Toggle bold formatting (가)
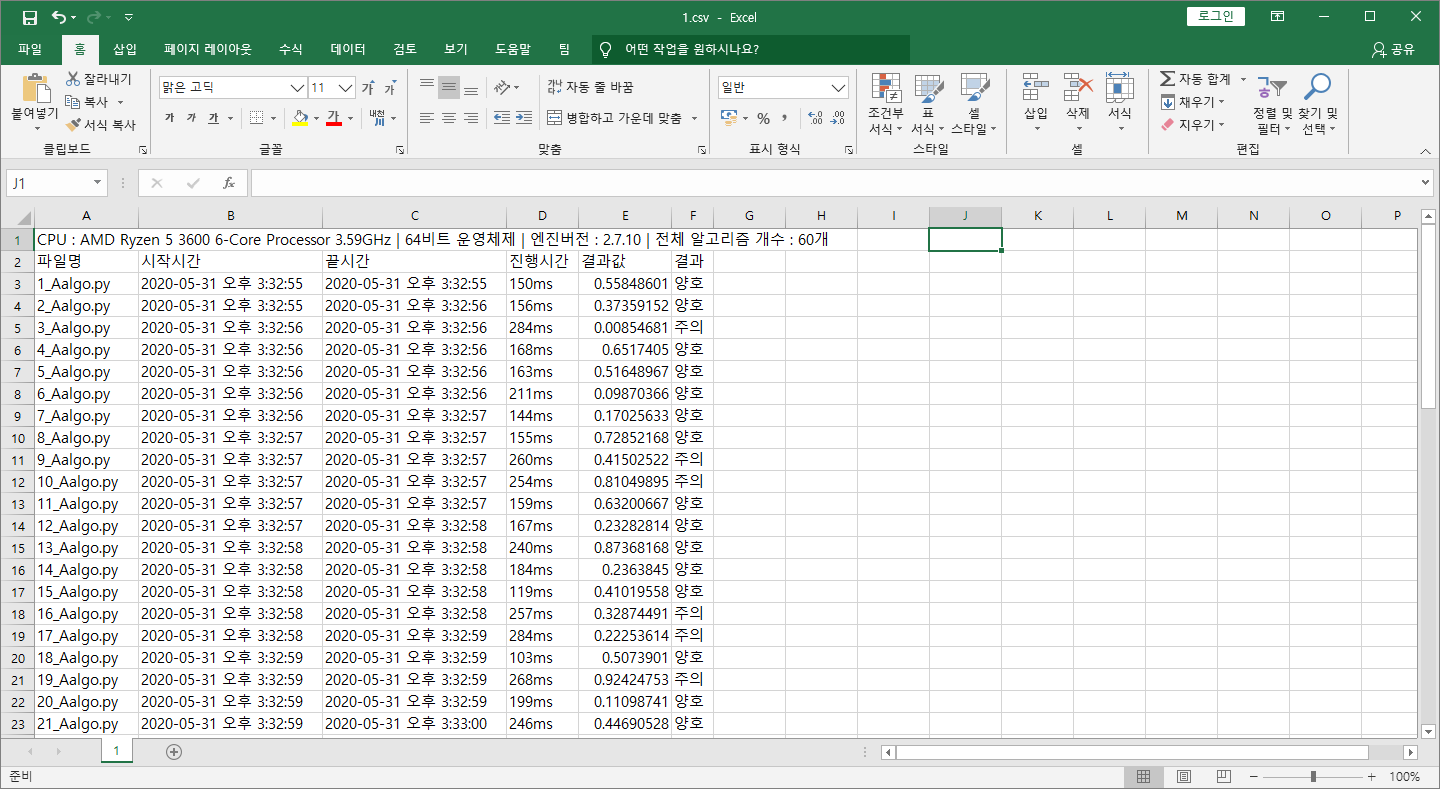 169,118
